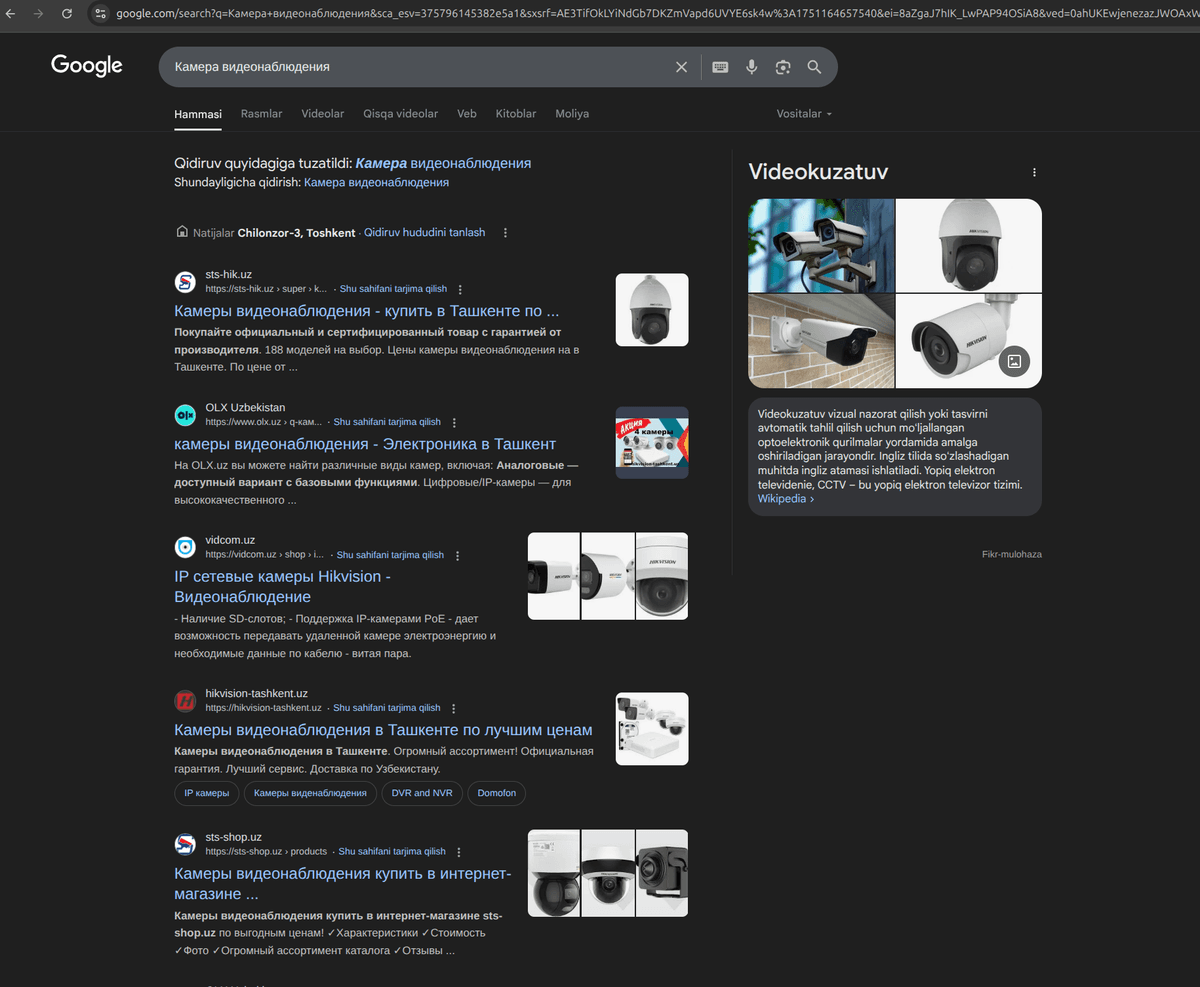Viewport: 1200px width, 987px height.
Task: Start voice search with microphone icon
Action: click(x=751, y=67)
